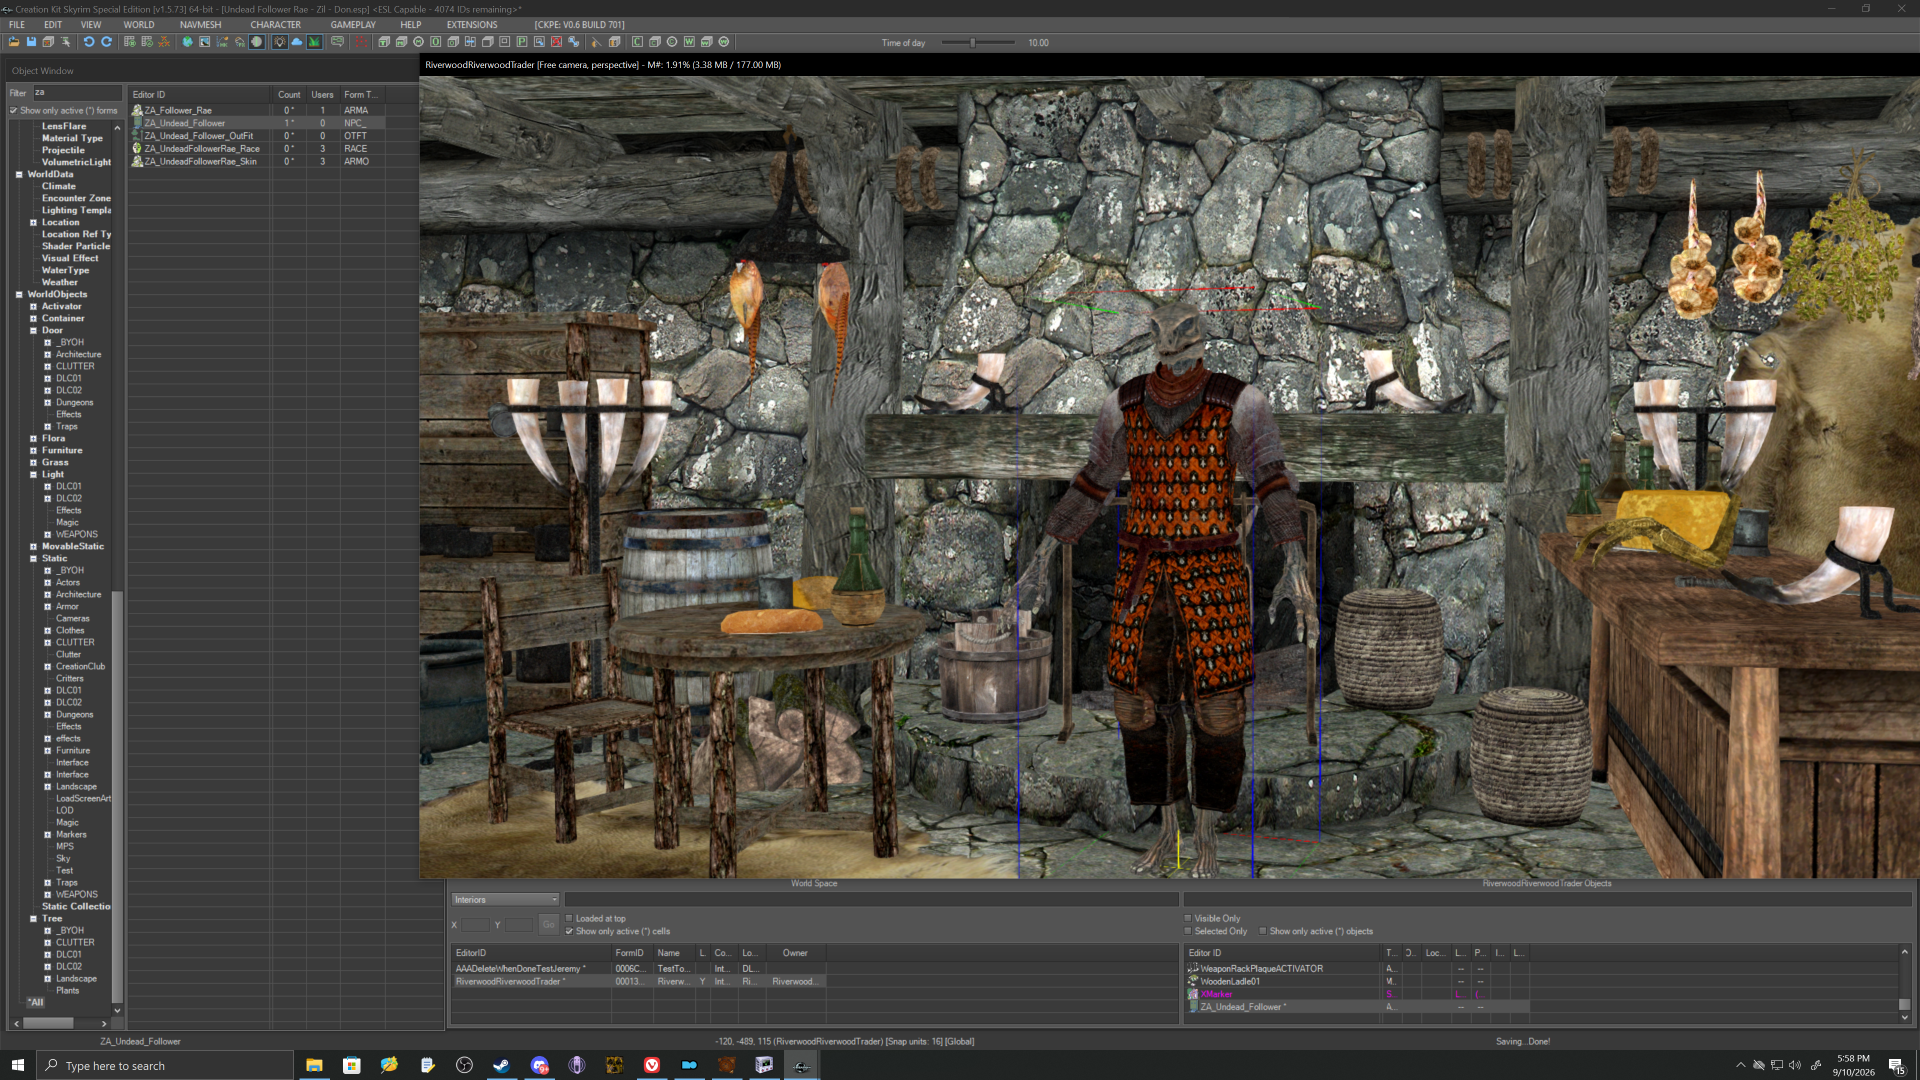Enable the Loaded at top checkbox
Screen dimensions: 1920x1080
[x=569, y=918]
